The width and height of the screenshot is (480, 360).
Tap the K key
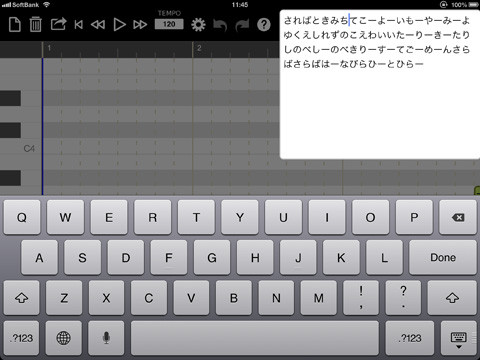[341, 258]
